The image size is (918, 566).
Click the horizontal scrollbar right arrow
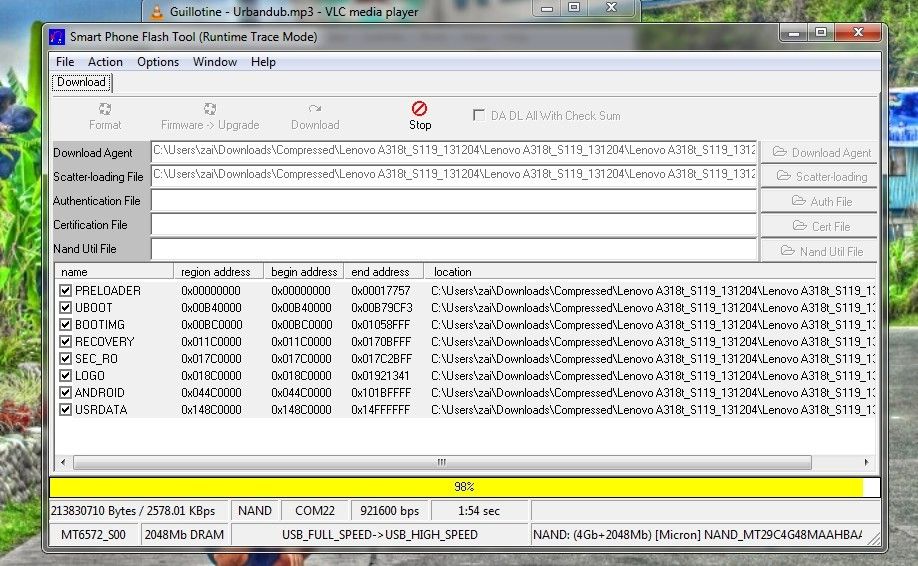868,463
